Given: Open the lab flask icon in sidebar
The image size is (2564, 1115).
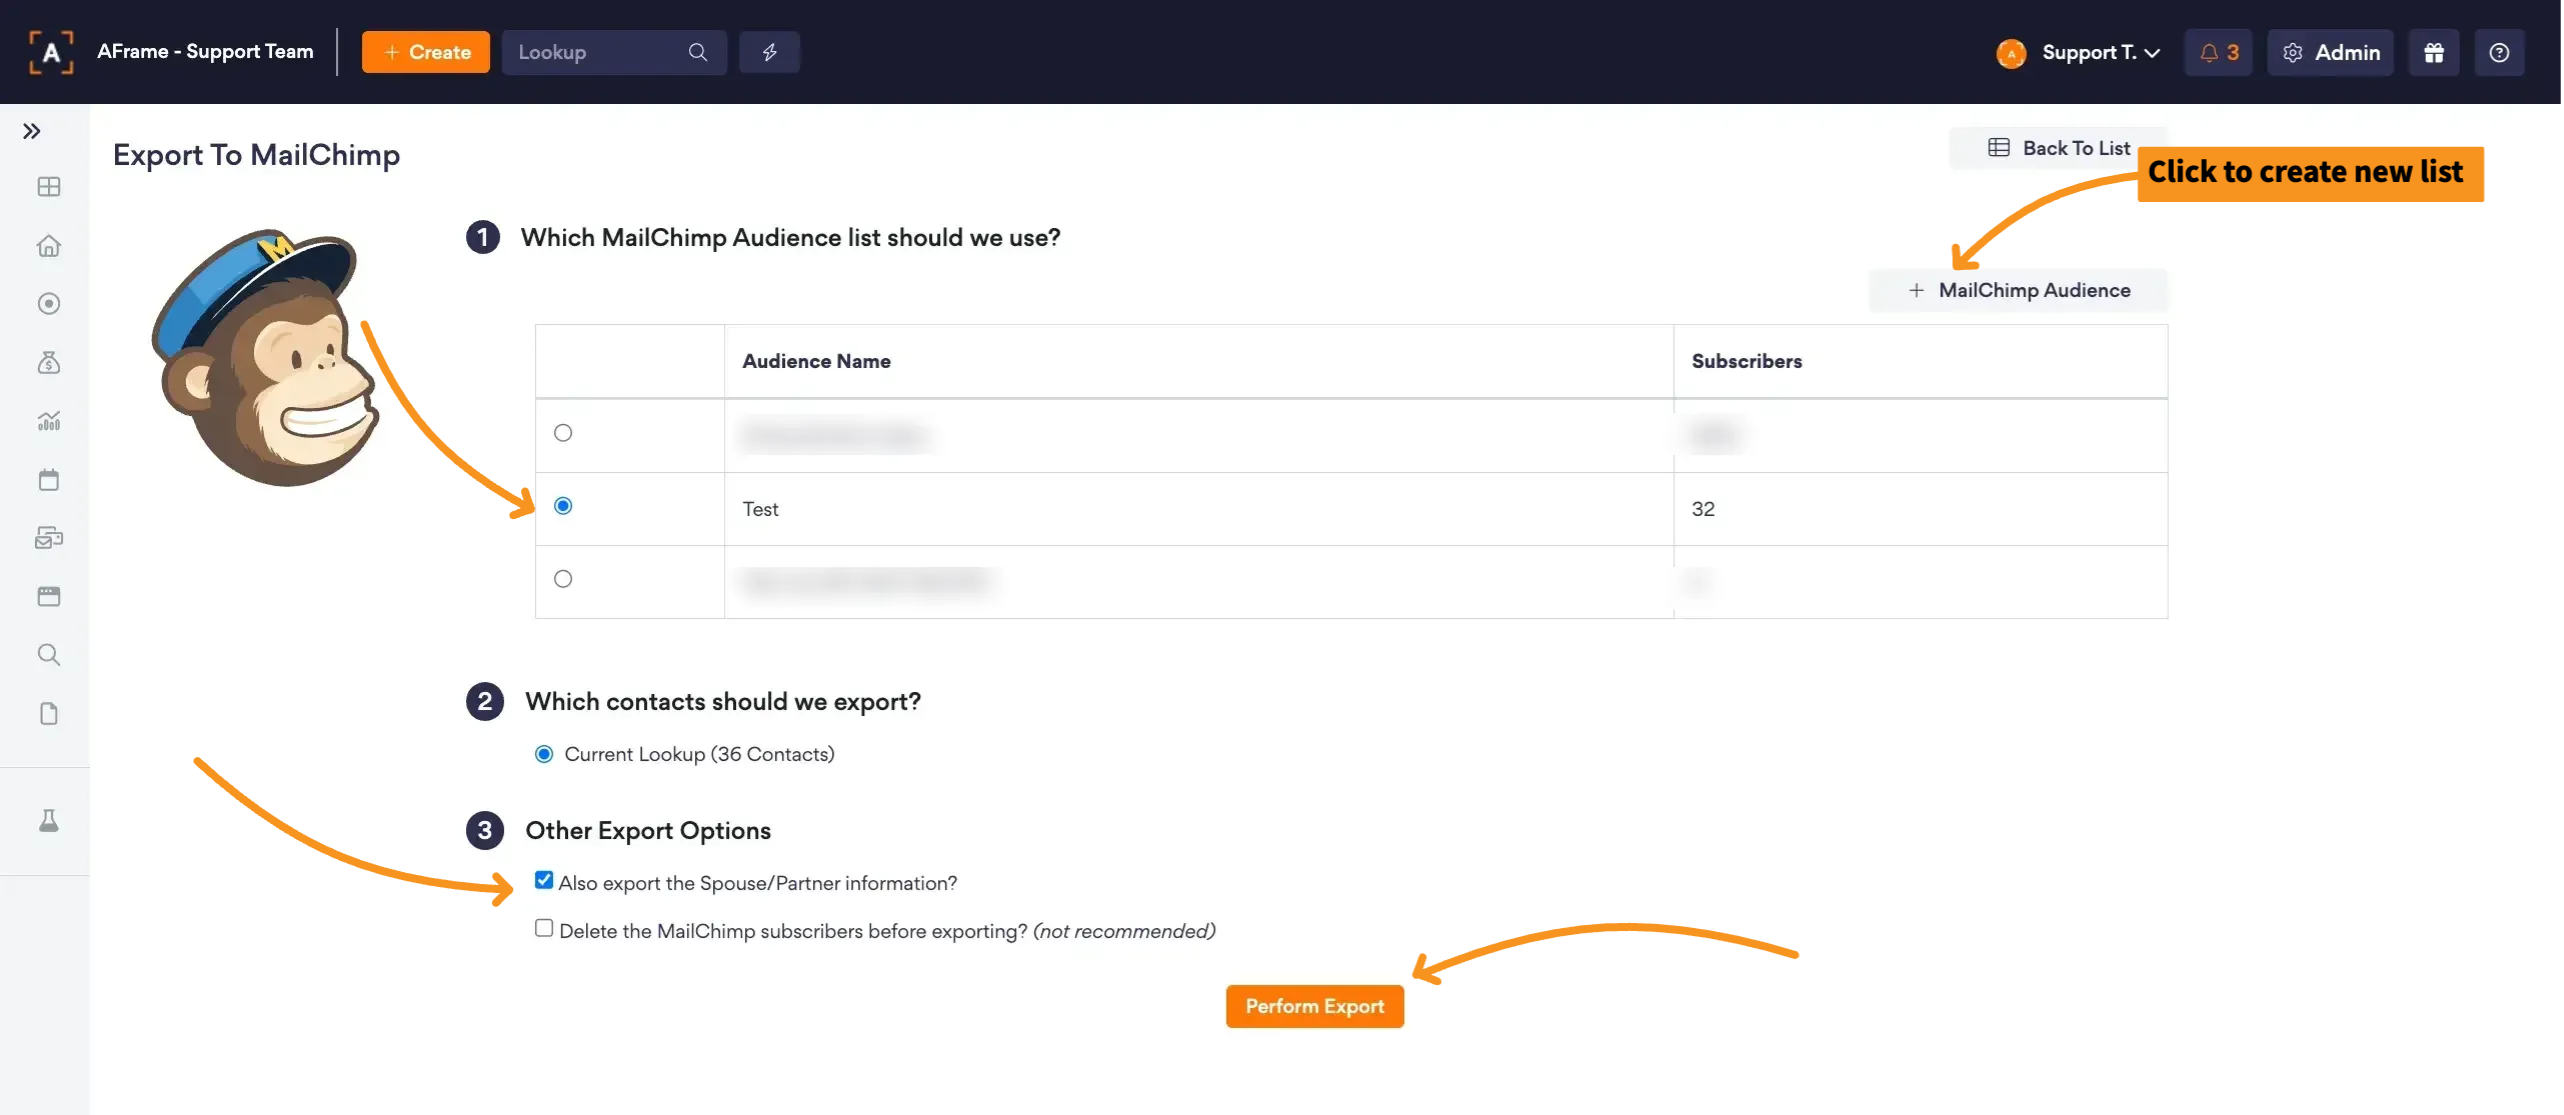Looking at the screenshot, I should [x=48, y=821].
